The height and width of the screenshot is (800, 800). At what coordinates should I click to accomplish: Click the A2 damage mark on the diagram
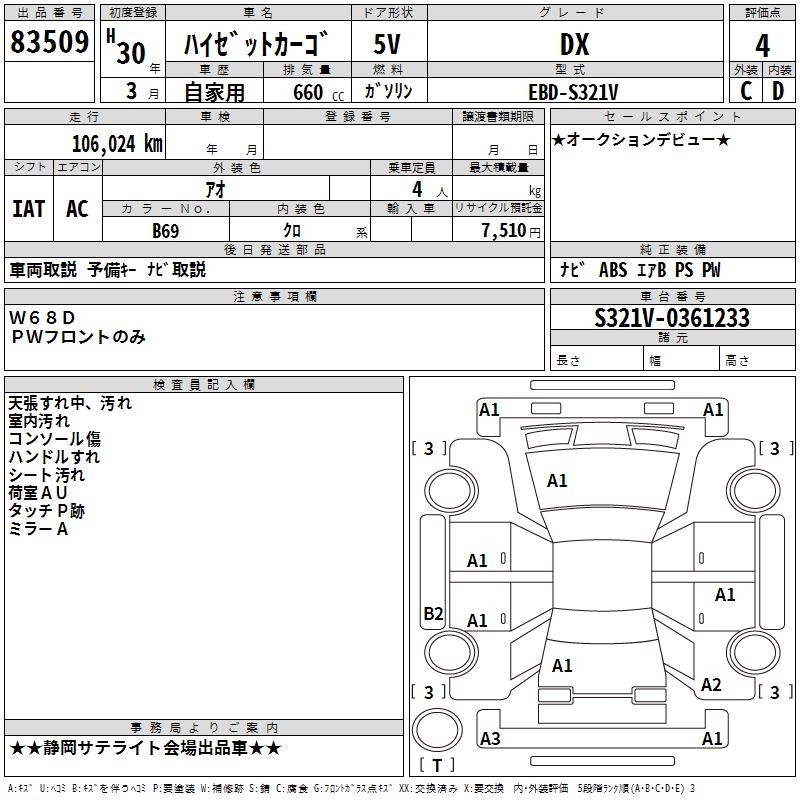pos(711,685)
